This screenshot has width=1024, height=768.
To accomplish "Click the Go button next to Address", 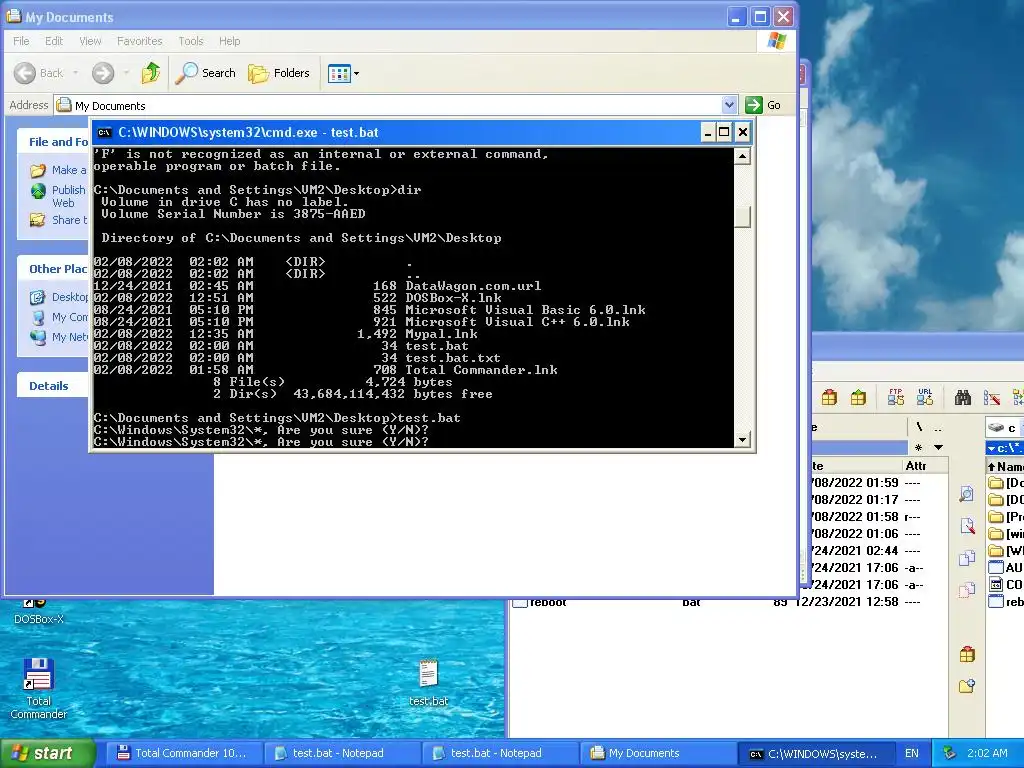I will click(763, 104).
